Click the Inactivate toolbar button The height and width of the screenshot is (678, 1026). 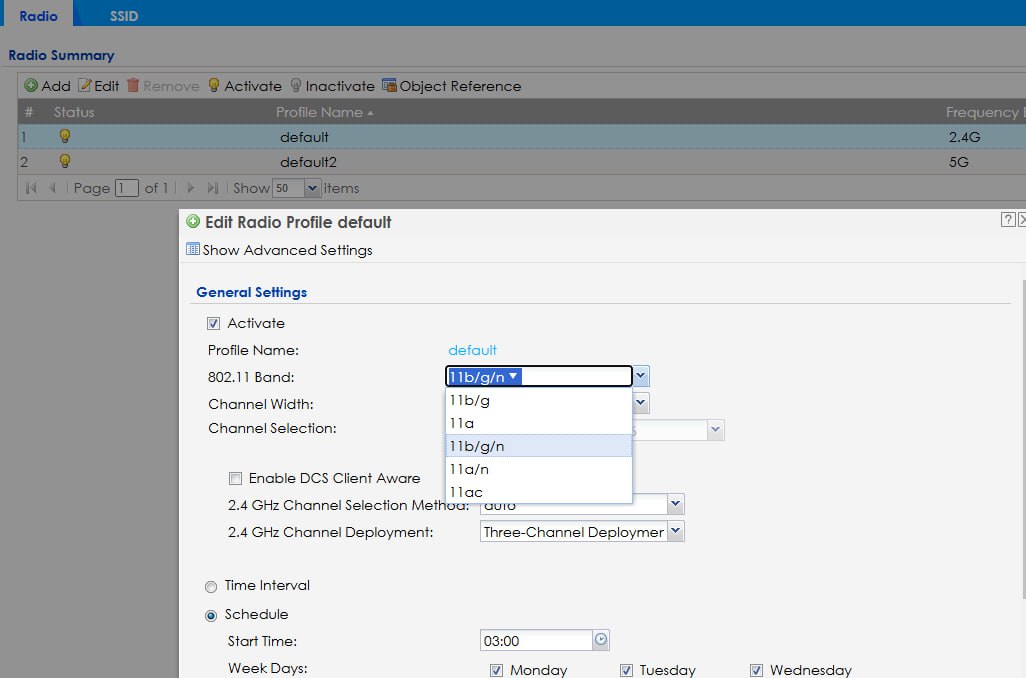tap(332, 86)
